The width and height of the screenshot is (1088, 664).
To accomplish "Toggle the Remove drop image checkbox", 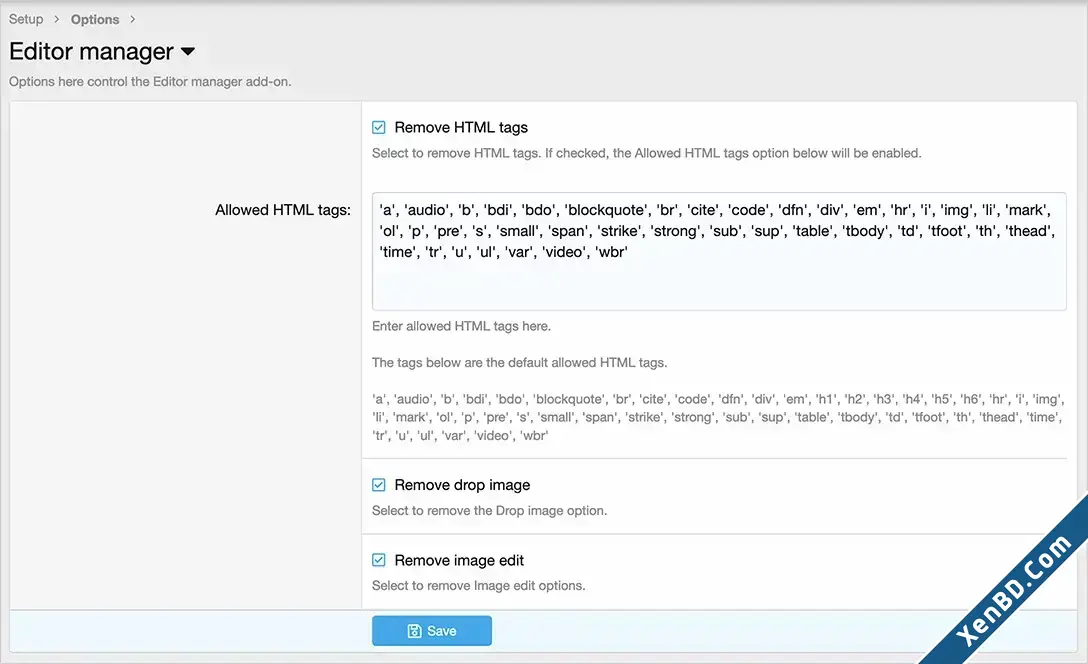I will (378, 484).
